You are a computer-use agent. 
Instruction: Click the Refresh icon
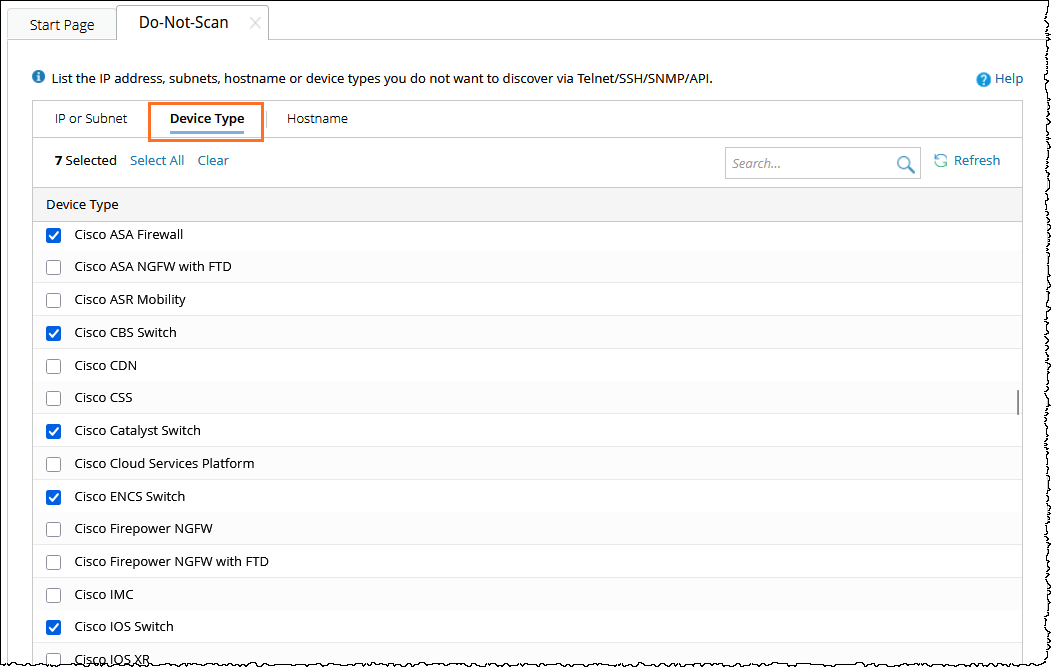[x=940, y=160]
